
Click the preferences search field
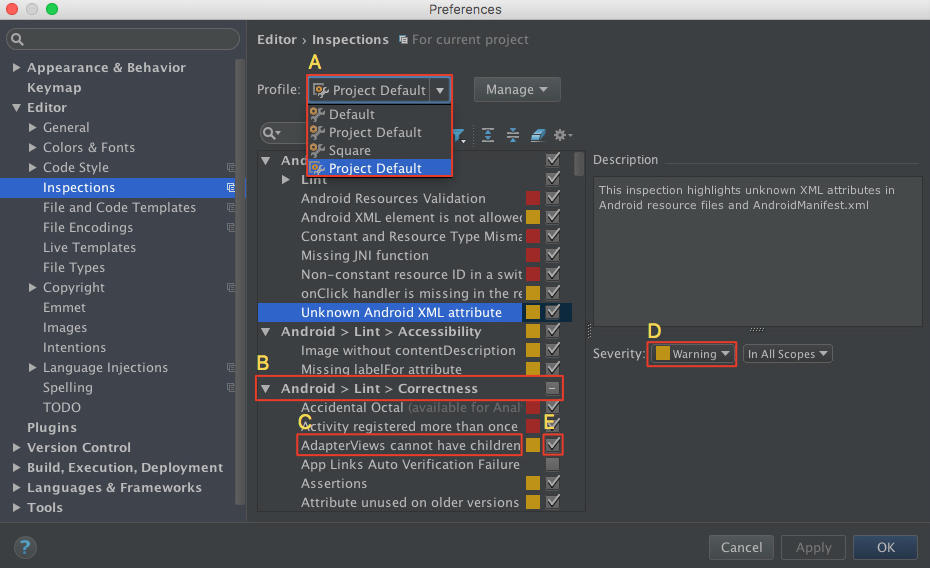coord(124,40)
